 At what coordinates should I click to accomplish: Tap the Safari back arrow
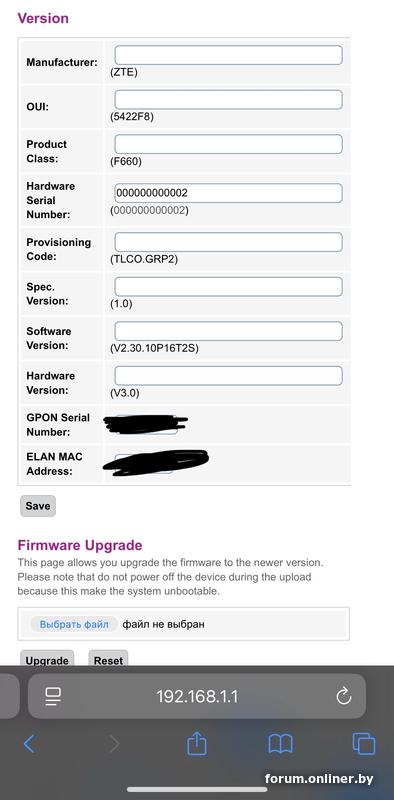(x=29, y=744)
